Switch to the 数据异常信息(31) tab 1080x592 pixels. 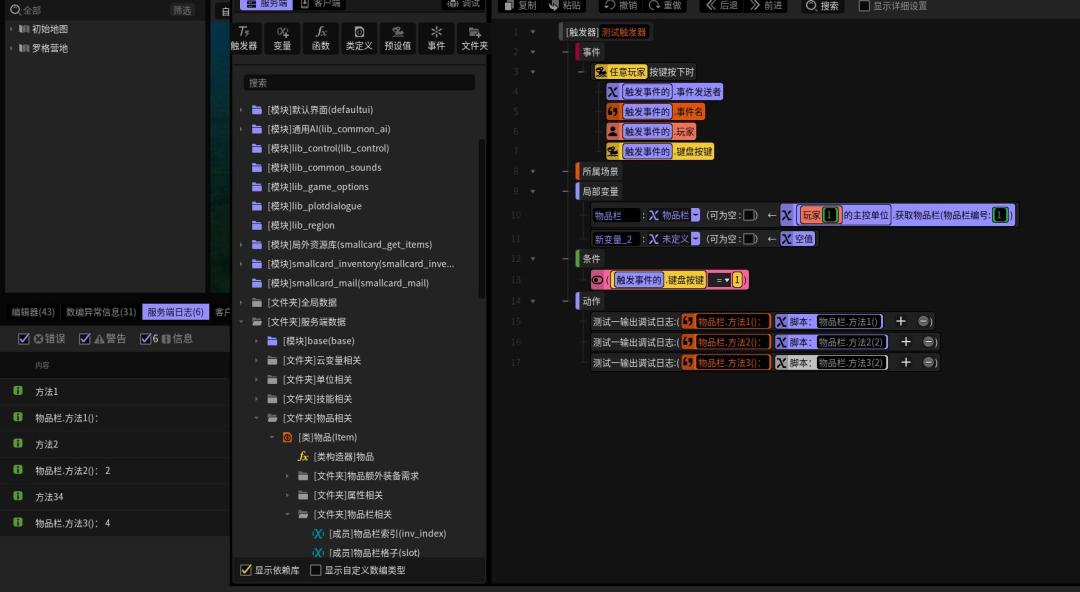point(101,312)
